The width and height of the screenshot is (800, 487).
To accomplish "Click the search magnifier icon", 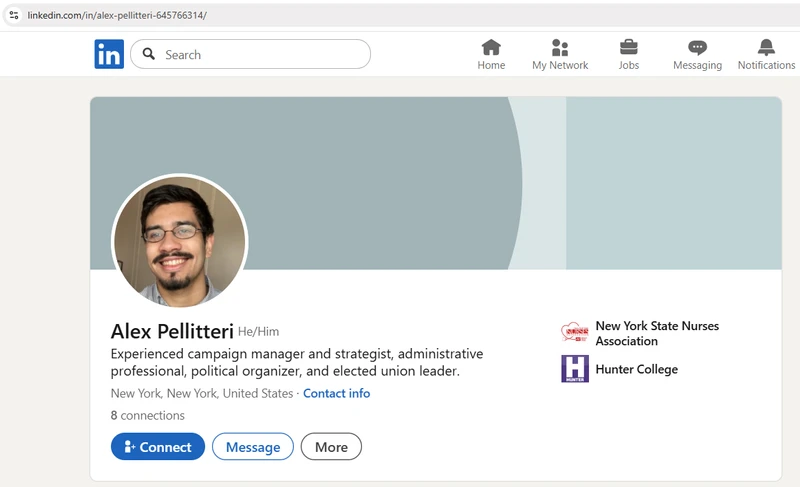I will point(149,54).
